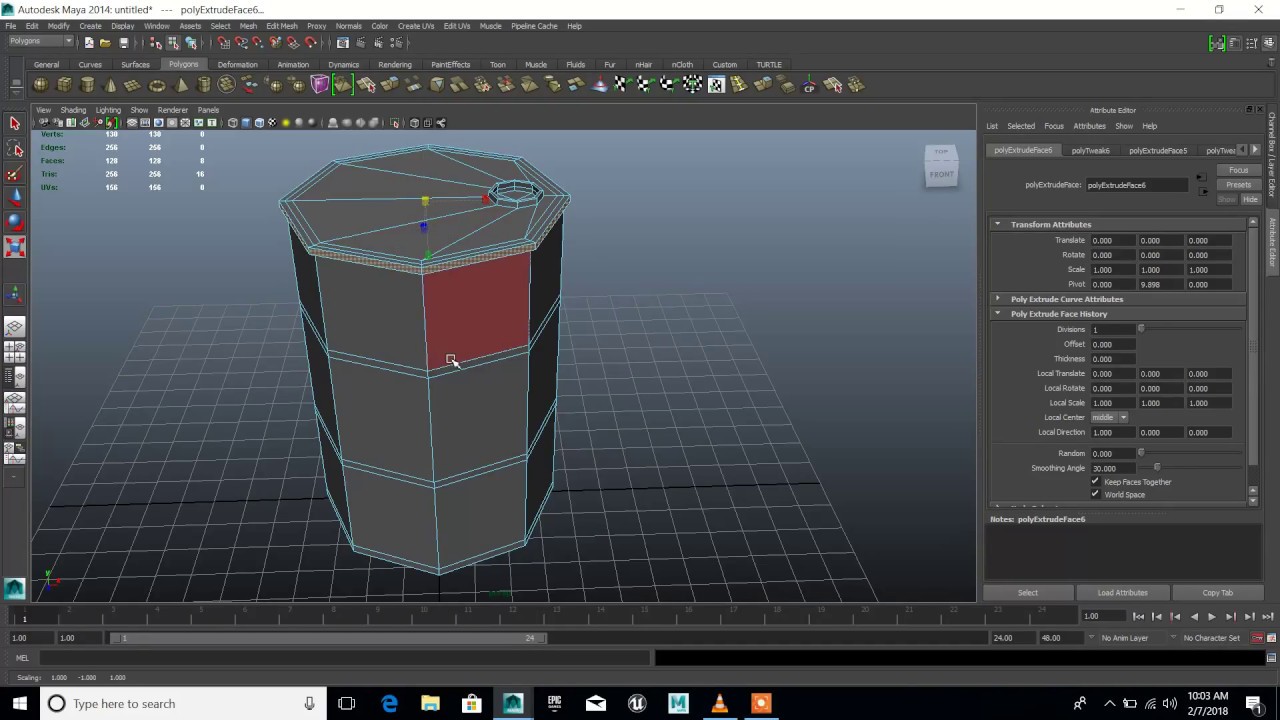The height and width of the screenshot is (720, 1280).
Task: Click the Hide button in Attribute Editor
Action: [x=1249, y=199]
